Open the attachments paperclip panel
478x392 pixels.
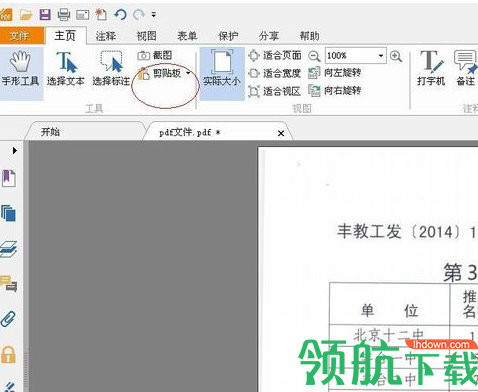(8, 319)
